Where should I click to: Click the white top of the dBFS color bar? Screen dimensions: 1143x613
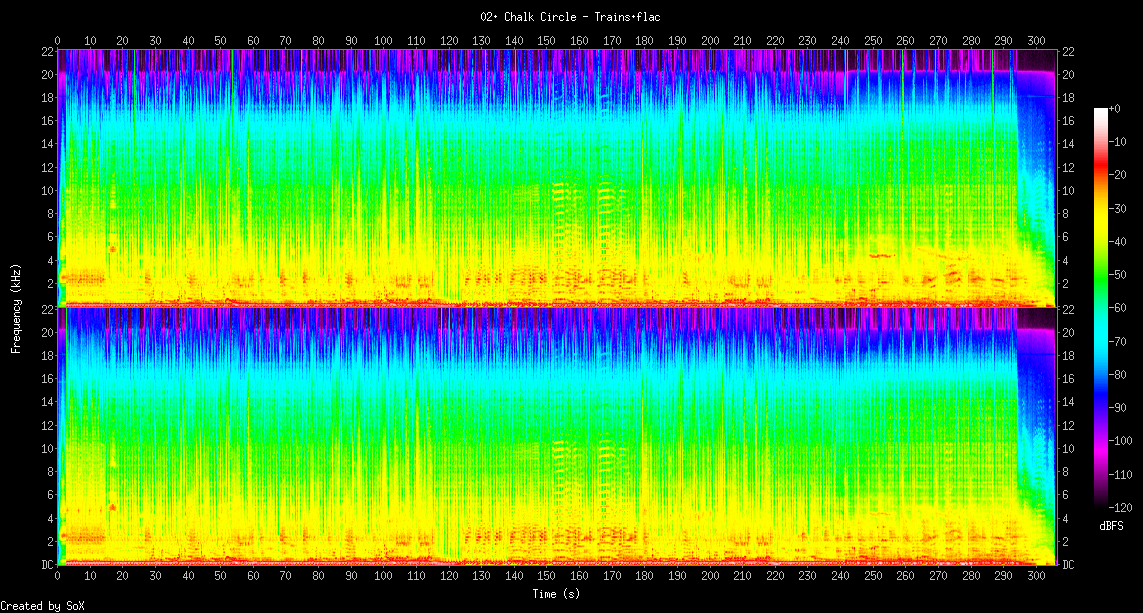click(1101, 110)
